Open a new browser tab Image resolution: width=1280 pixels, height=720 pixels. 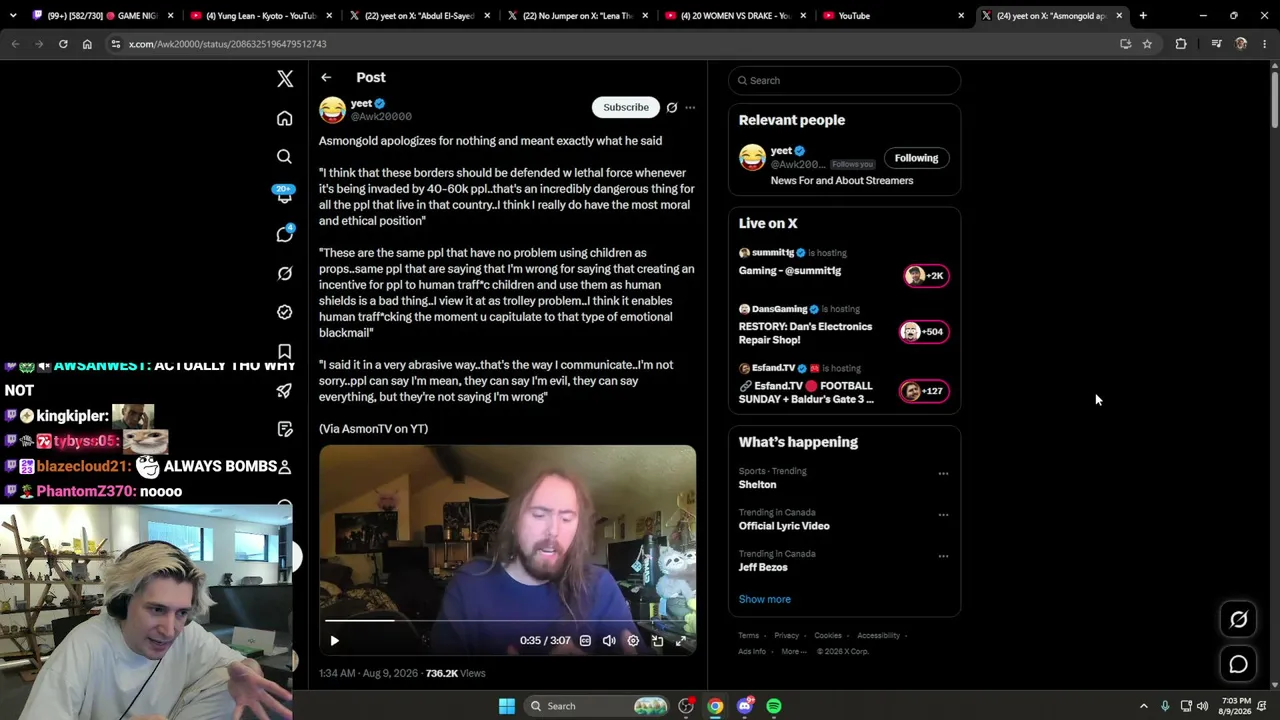[1143, 16]
